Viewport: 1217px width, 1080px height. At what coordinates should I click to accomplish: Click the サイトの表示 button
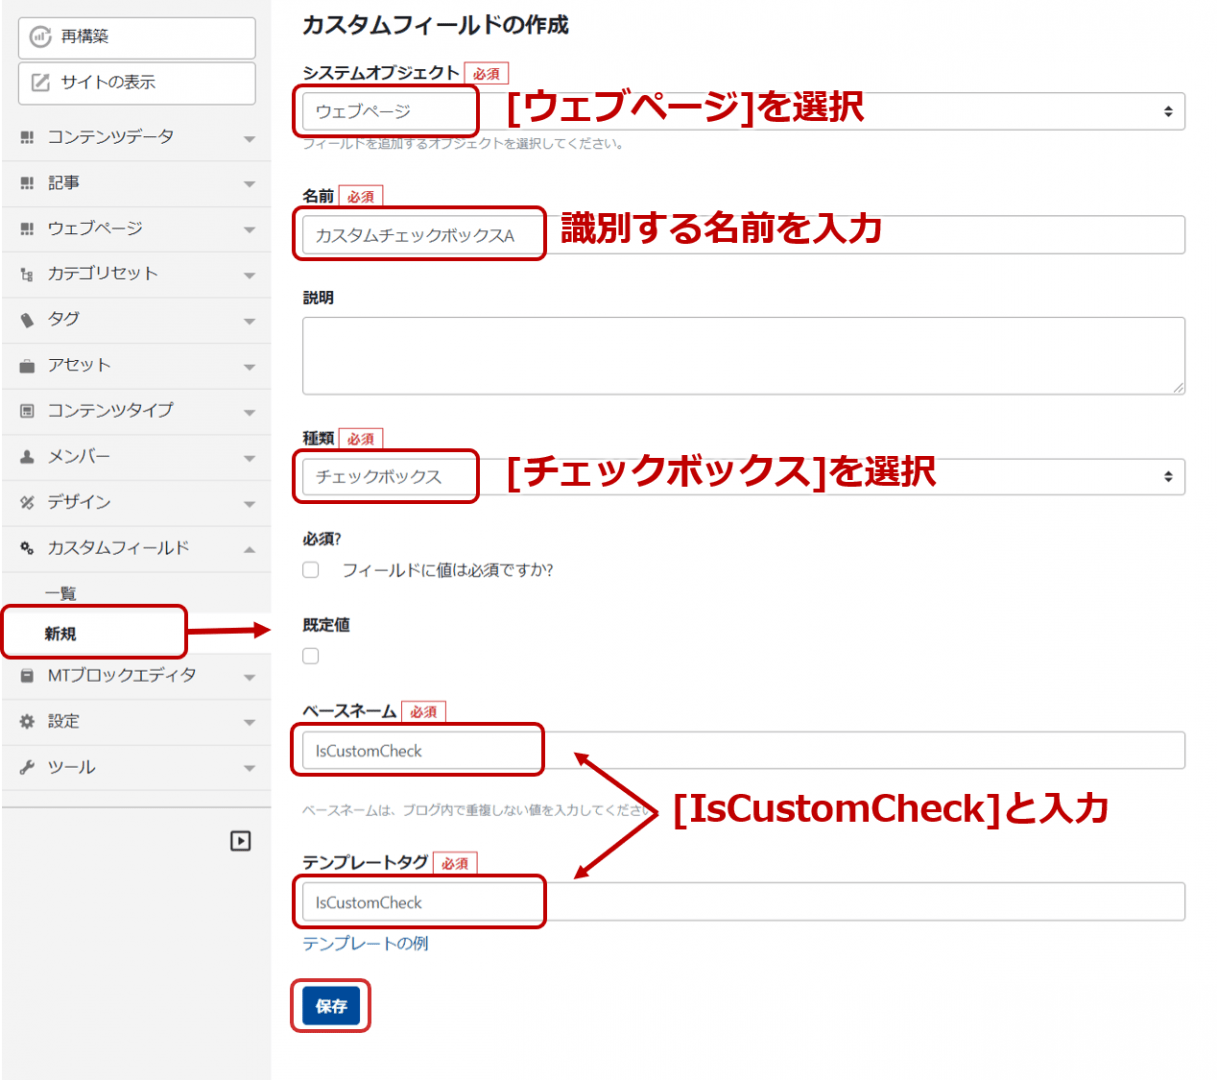pos(137,83)
